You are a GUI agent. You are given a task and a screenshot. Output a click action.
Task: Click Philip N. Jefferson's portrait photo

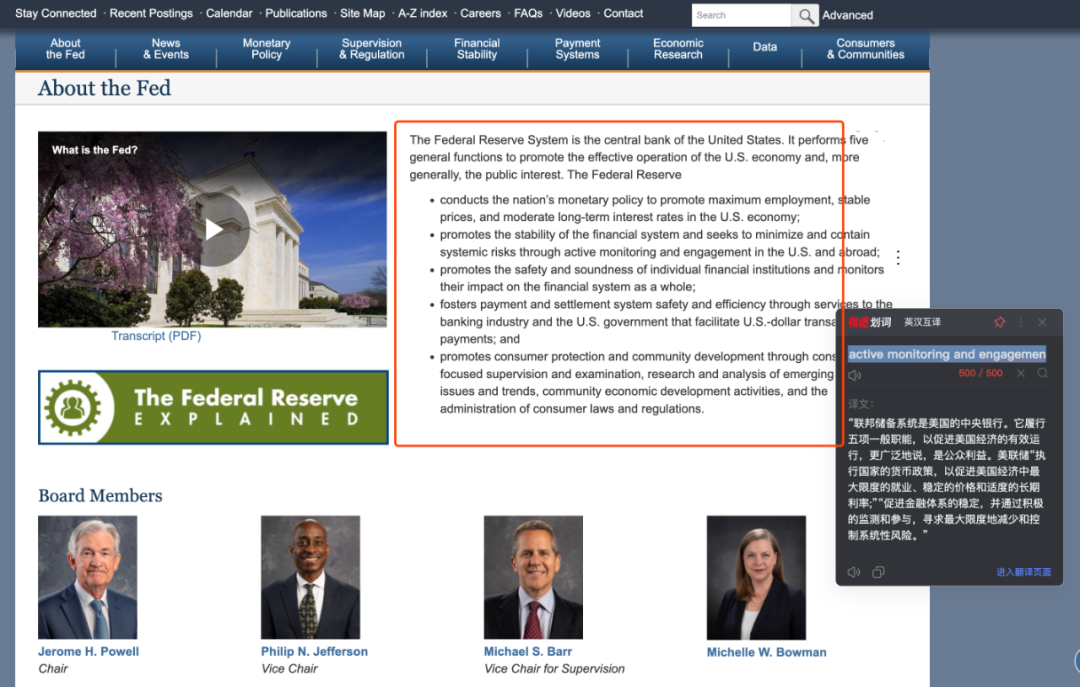[311, 577]
